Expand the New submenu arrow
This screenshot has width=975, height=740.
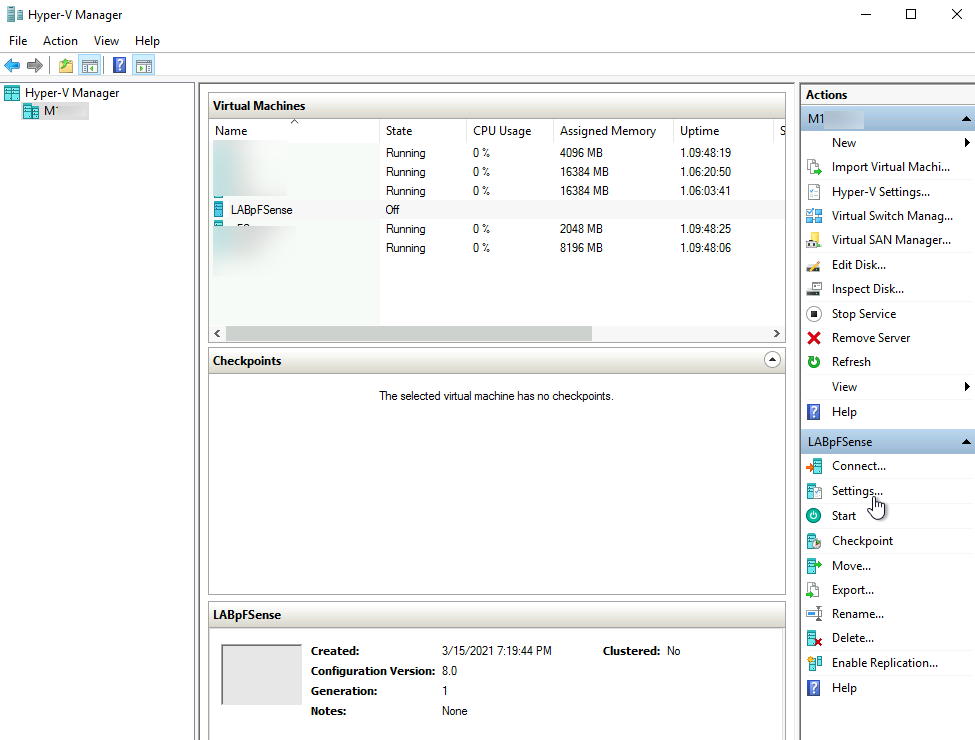967,143
